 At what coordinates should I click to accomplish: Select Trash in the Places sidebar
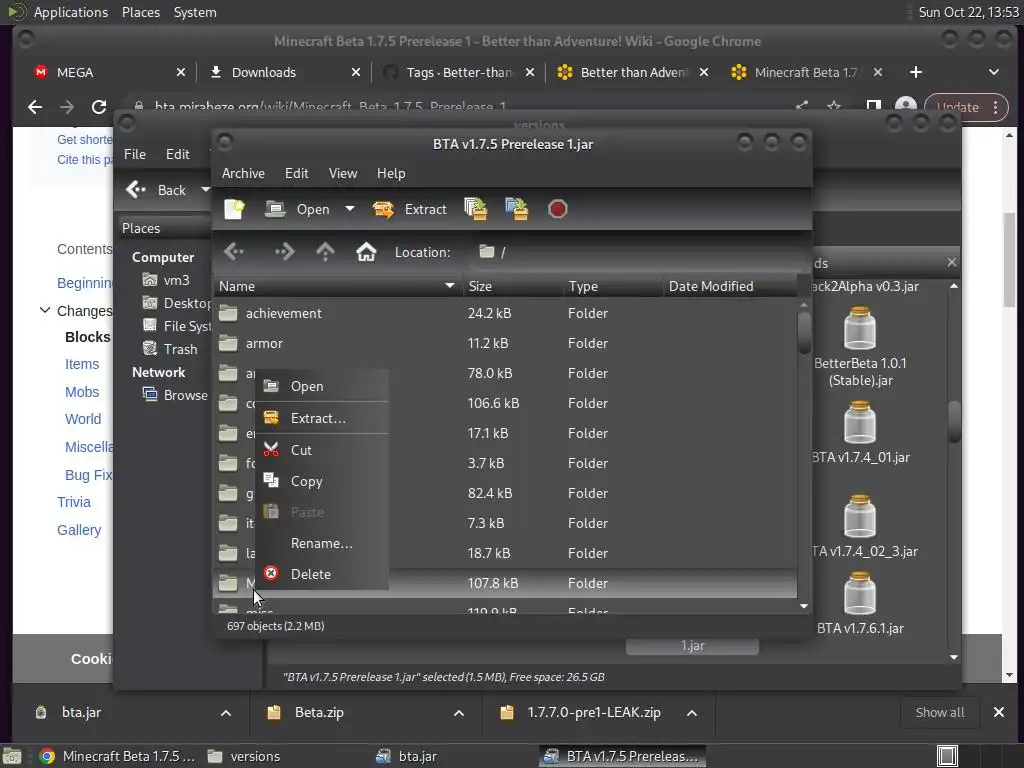(x=170, y=349)
